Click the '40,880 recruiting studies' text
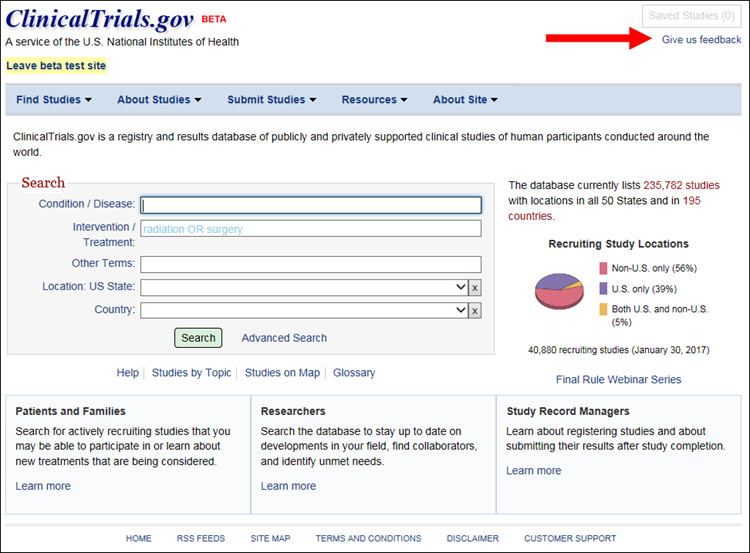 point(578,350)
